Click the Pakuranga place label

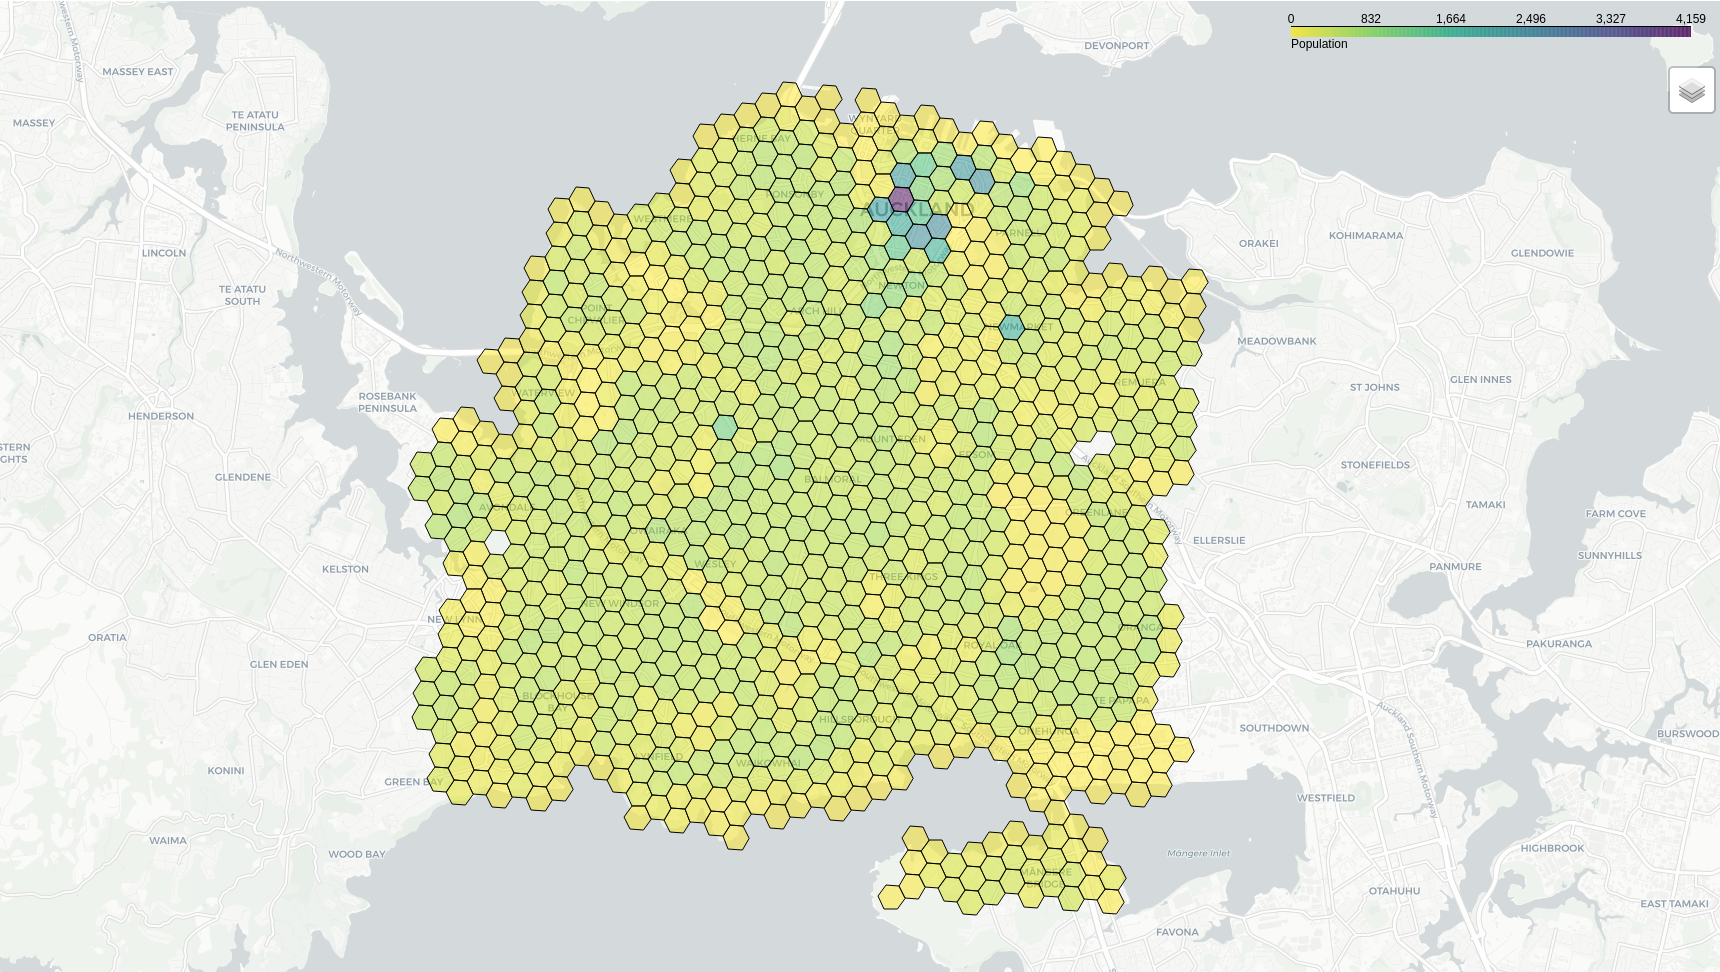[1558, 644]
